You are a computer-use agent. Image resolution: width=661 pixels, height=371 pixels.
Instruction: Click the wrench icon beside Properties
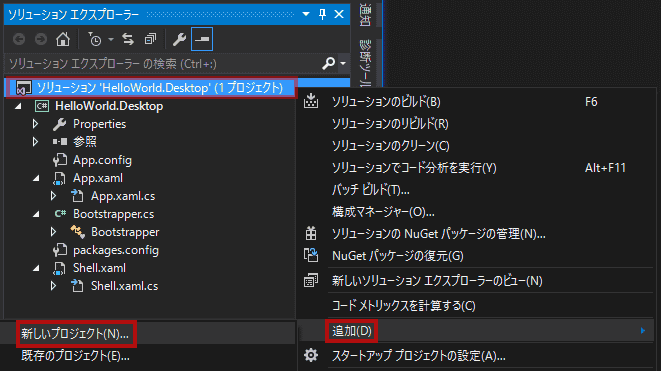coord(59,124)
